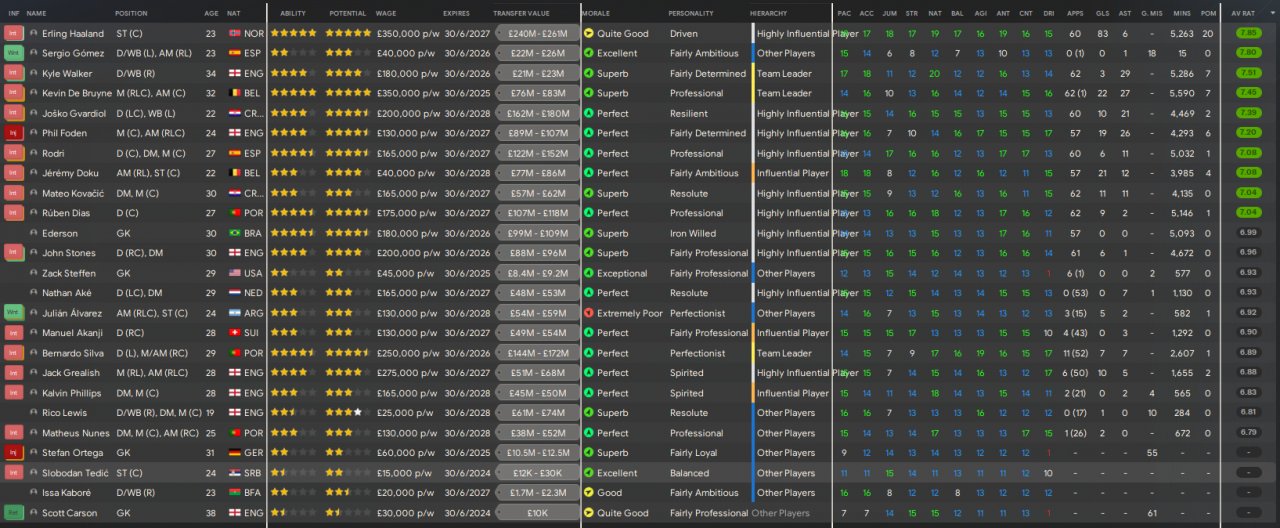1280x528 pixels.
Task: Click the USA flag in Zack Steffen's row
Action: point(234,273)
